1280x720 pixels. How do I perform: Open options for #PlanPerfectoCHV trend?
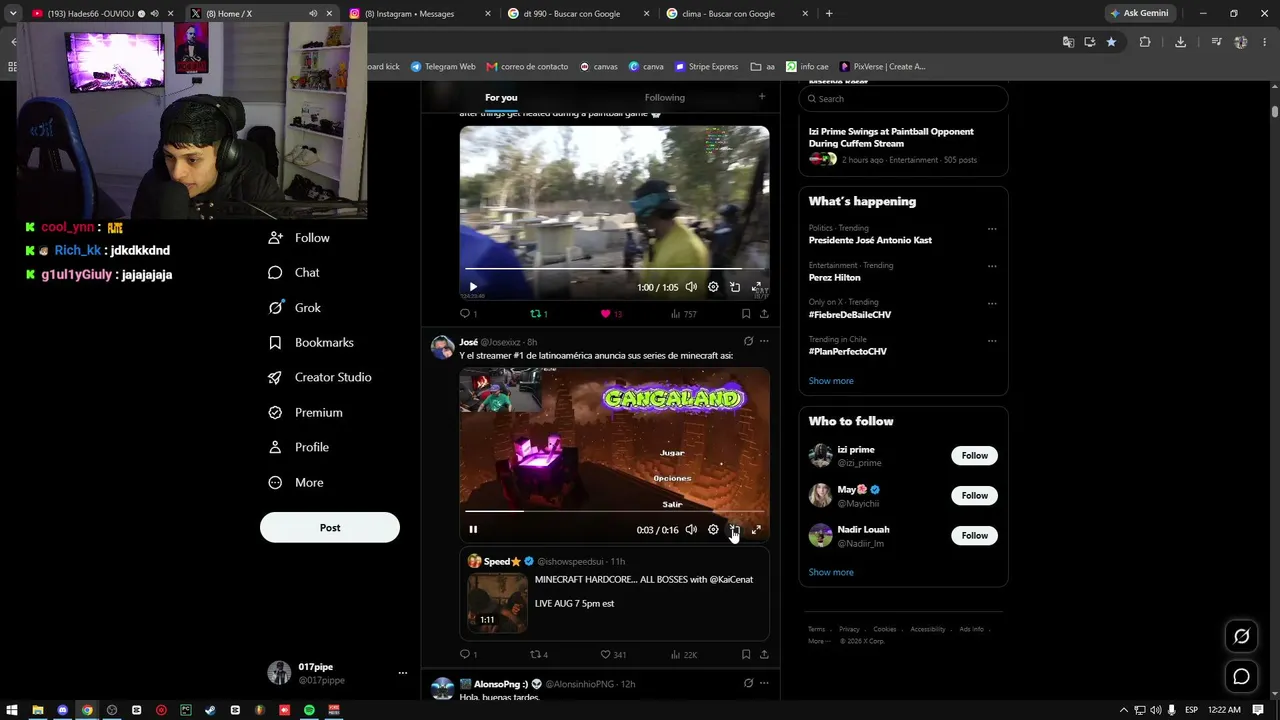pyautogui.click(x=992, y=340)
